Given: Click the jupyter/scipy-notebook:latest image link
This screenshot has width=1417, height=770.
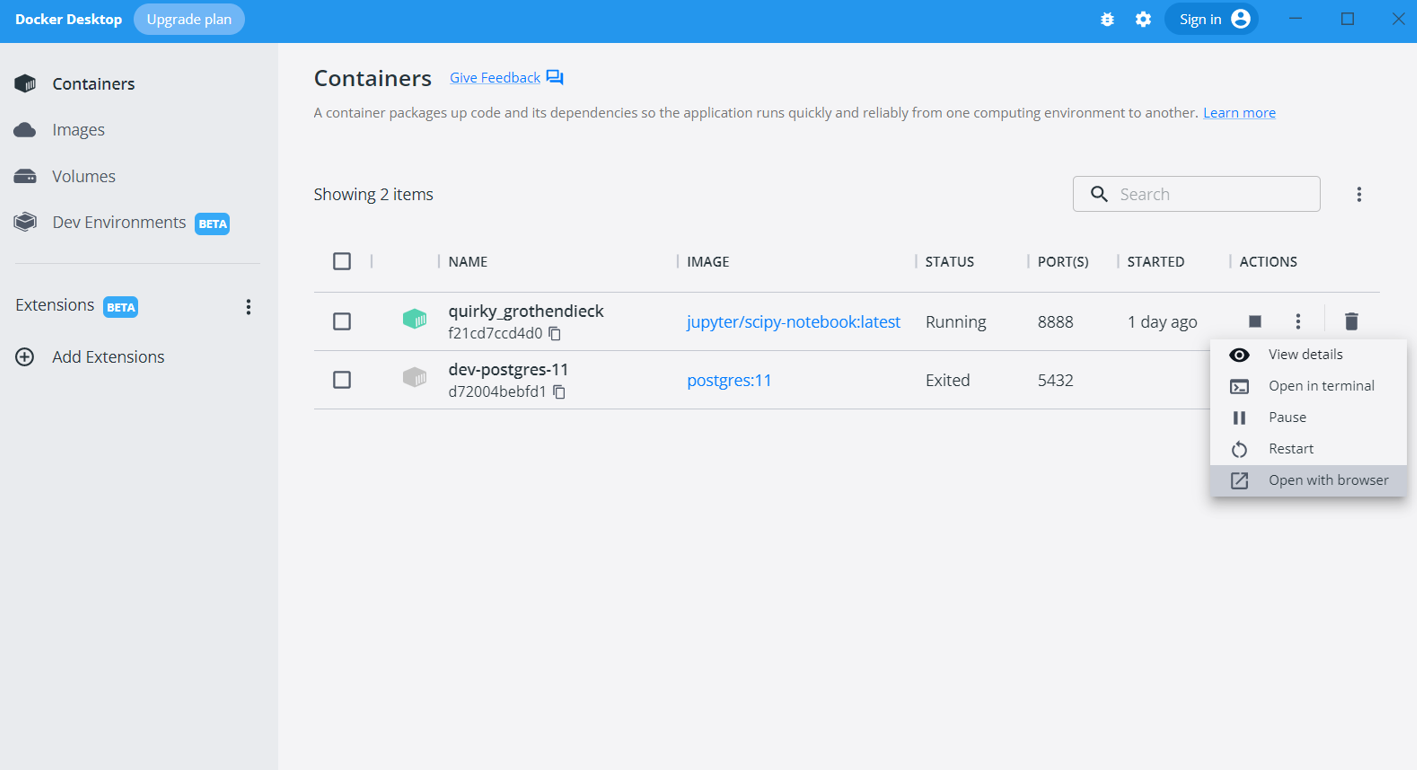Looking at the screenshot, I should [x=793, y=321].
